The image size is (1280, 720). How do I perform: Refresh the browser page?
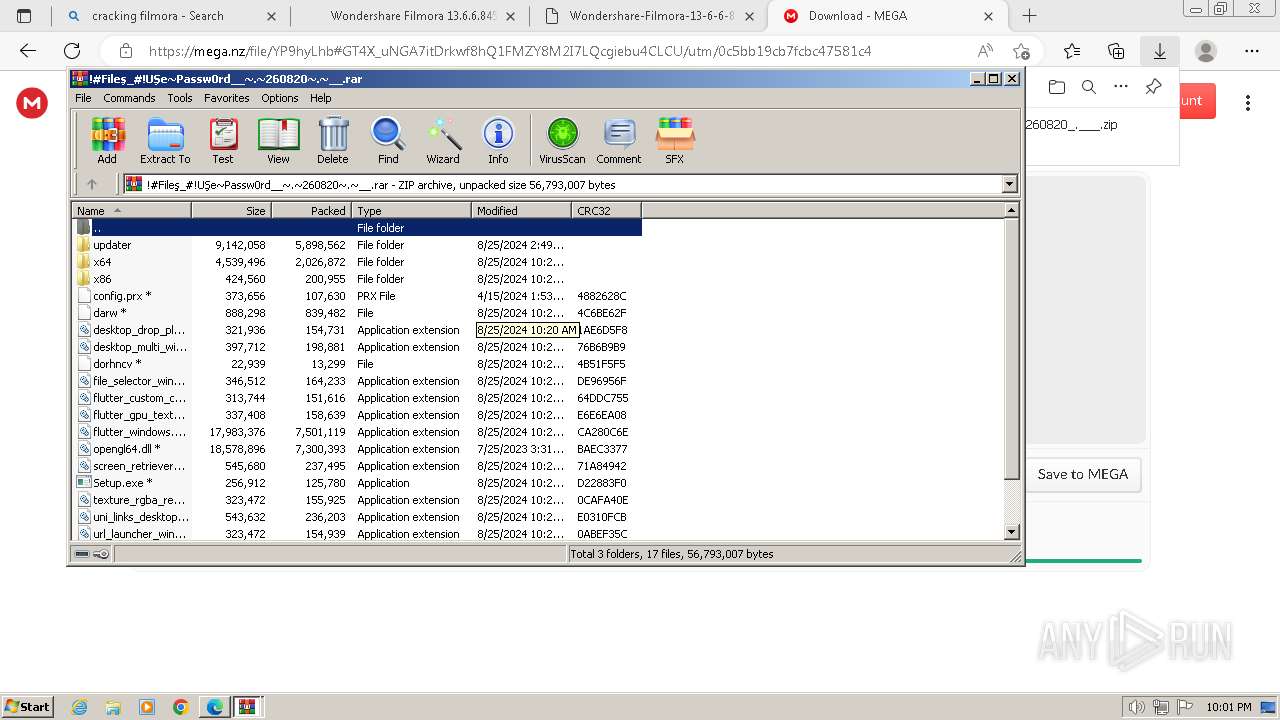coord(72,51)
